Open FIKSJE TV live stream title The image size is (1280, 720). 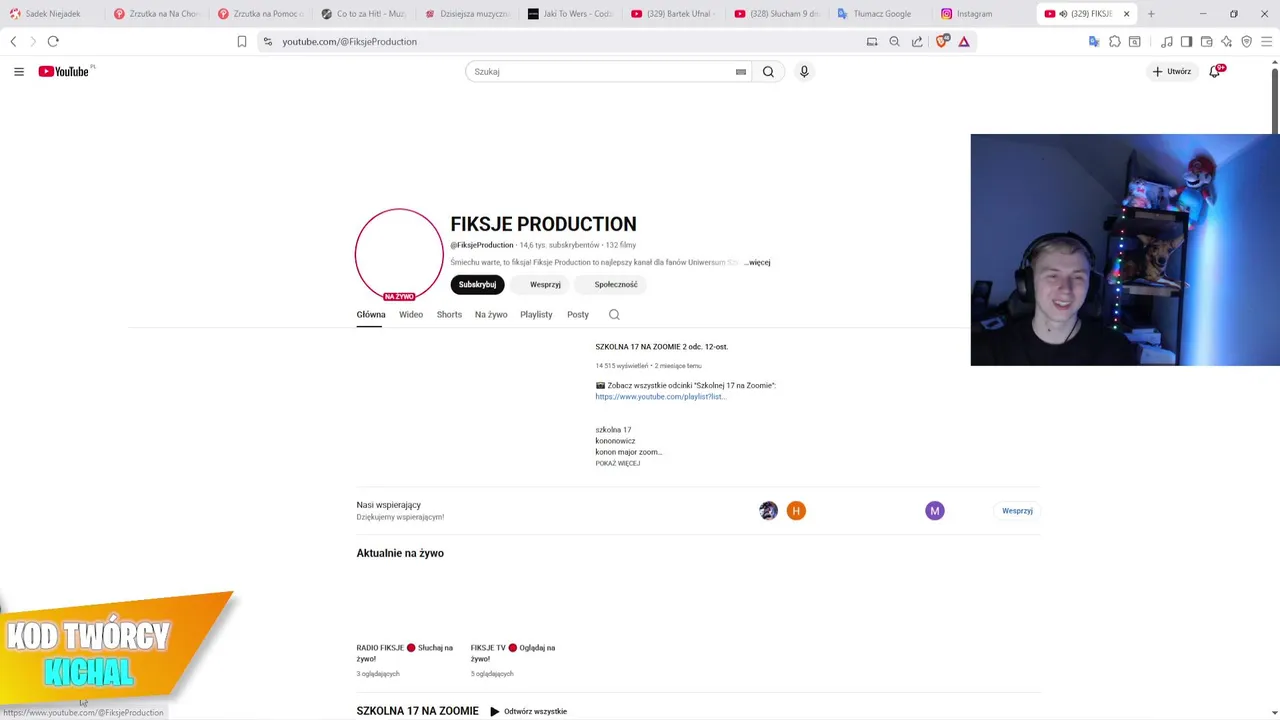click(513, 653)
